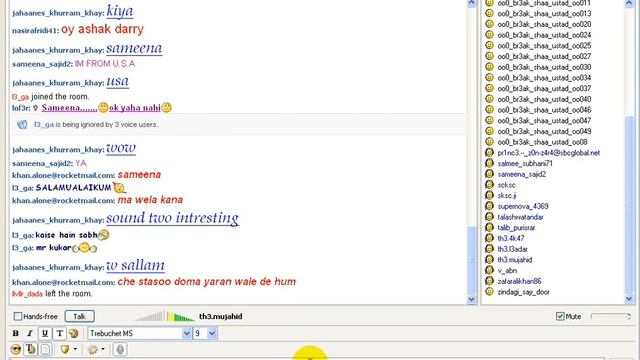The width and height of the screenshot is (640, 360).
Task: Click 'sound two intresting' message text
Action: pos(173,218)
